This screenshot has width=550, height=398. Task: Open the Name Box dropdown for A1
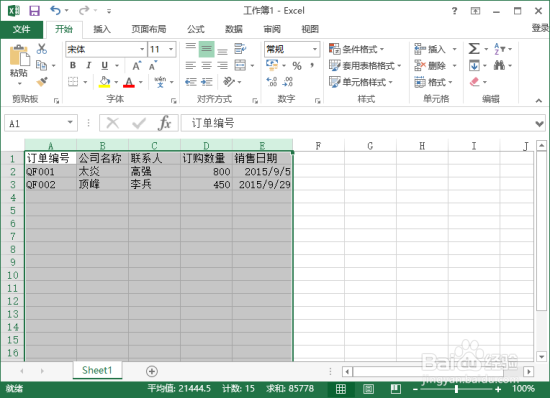coord(70,123)
